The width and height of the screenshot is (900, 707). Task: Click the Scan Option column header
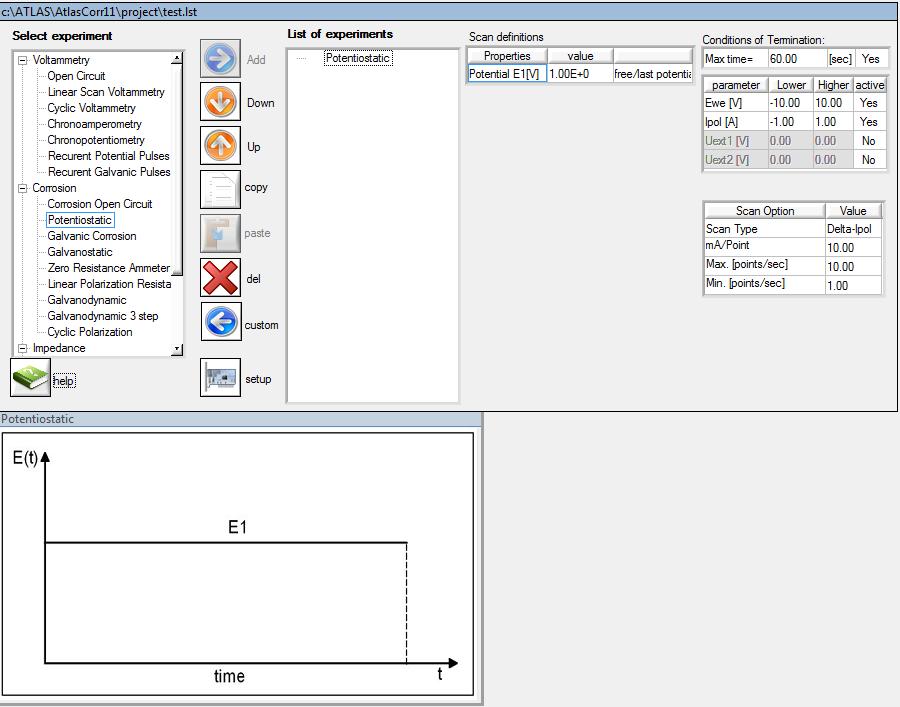coord(765,211)
